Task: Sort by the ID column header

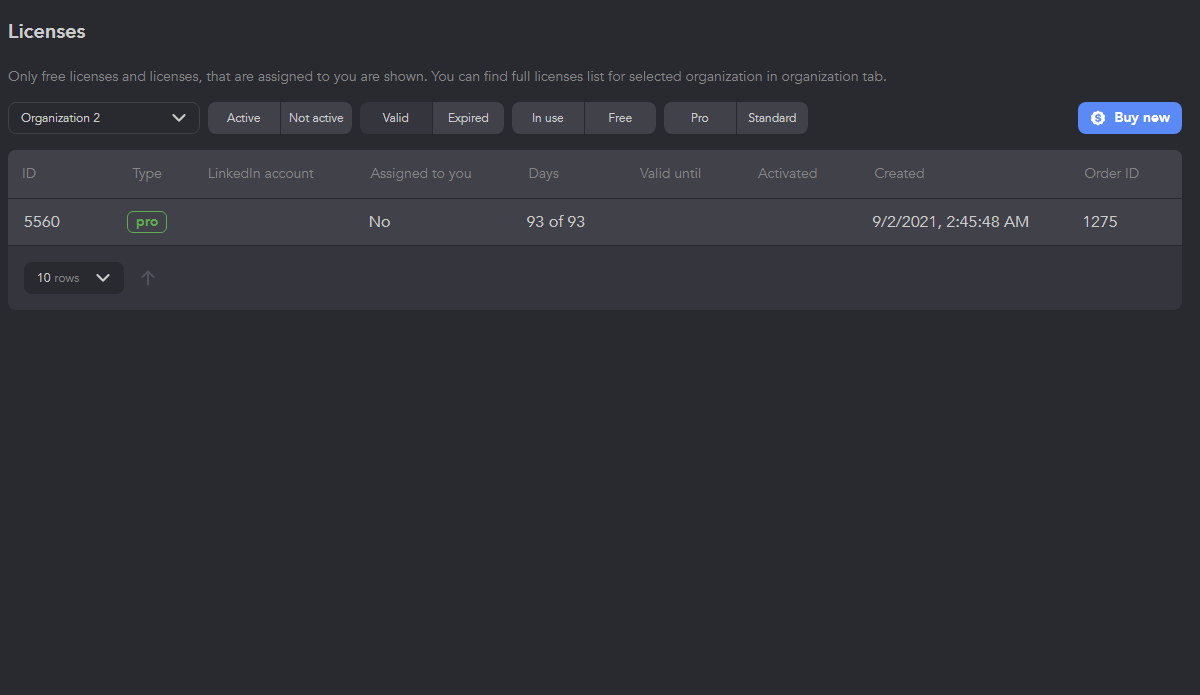Action: point(29,174)
